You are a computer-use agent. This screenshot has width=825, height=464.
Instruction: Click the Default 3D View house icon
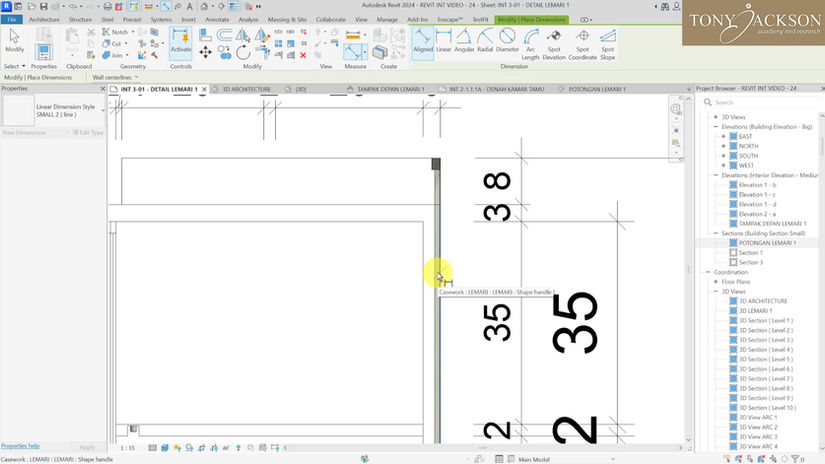204,6
